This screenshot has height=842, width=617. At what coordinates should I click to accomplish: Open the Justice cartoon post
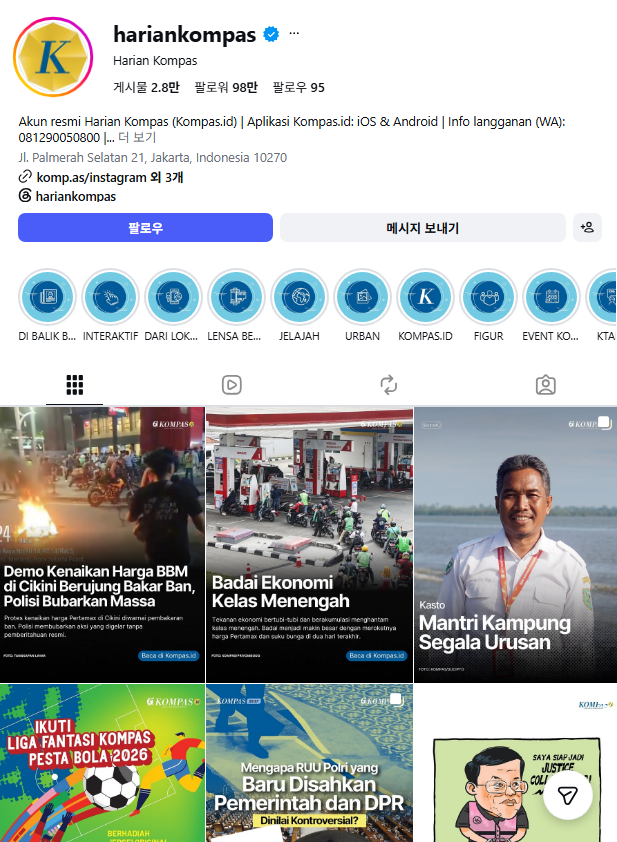516,763
